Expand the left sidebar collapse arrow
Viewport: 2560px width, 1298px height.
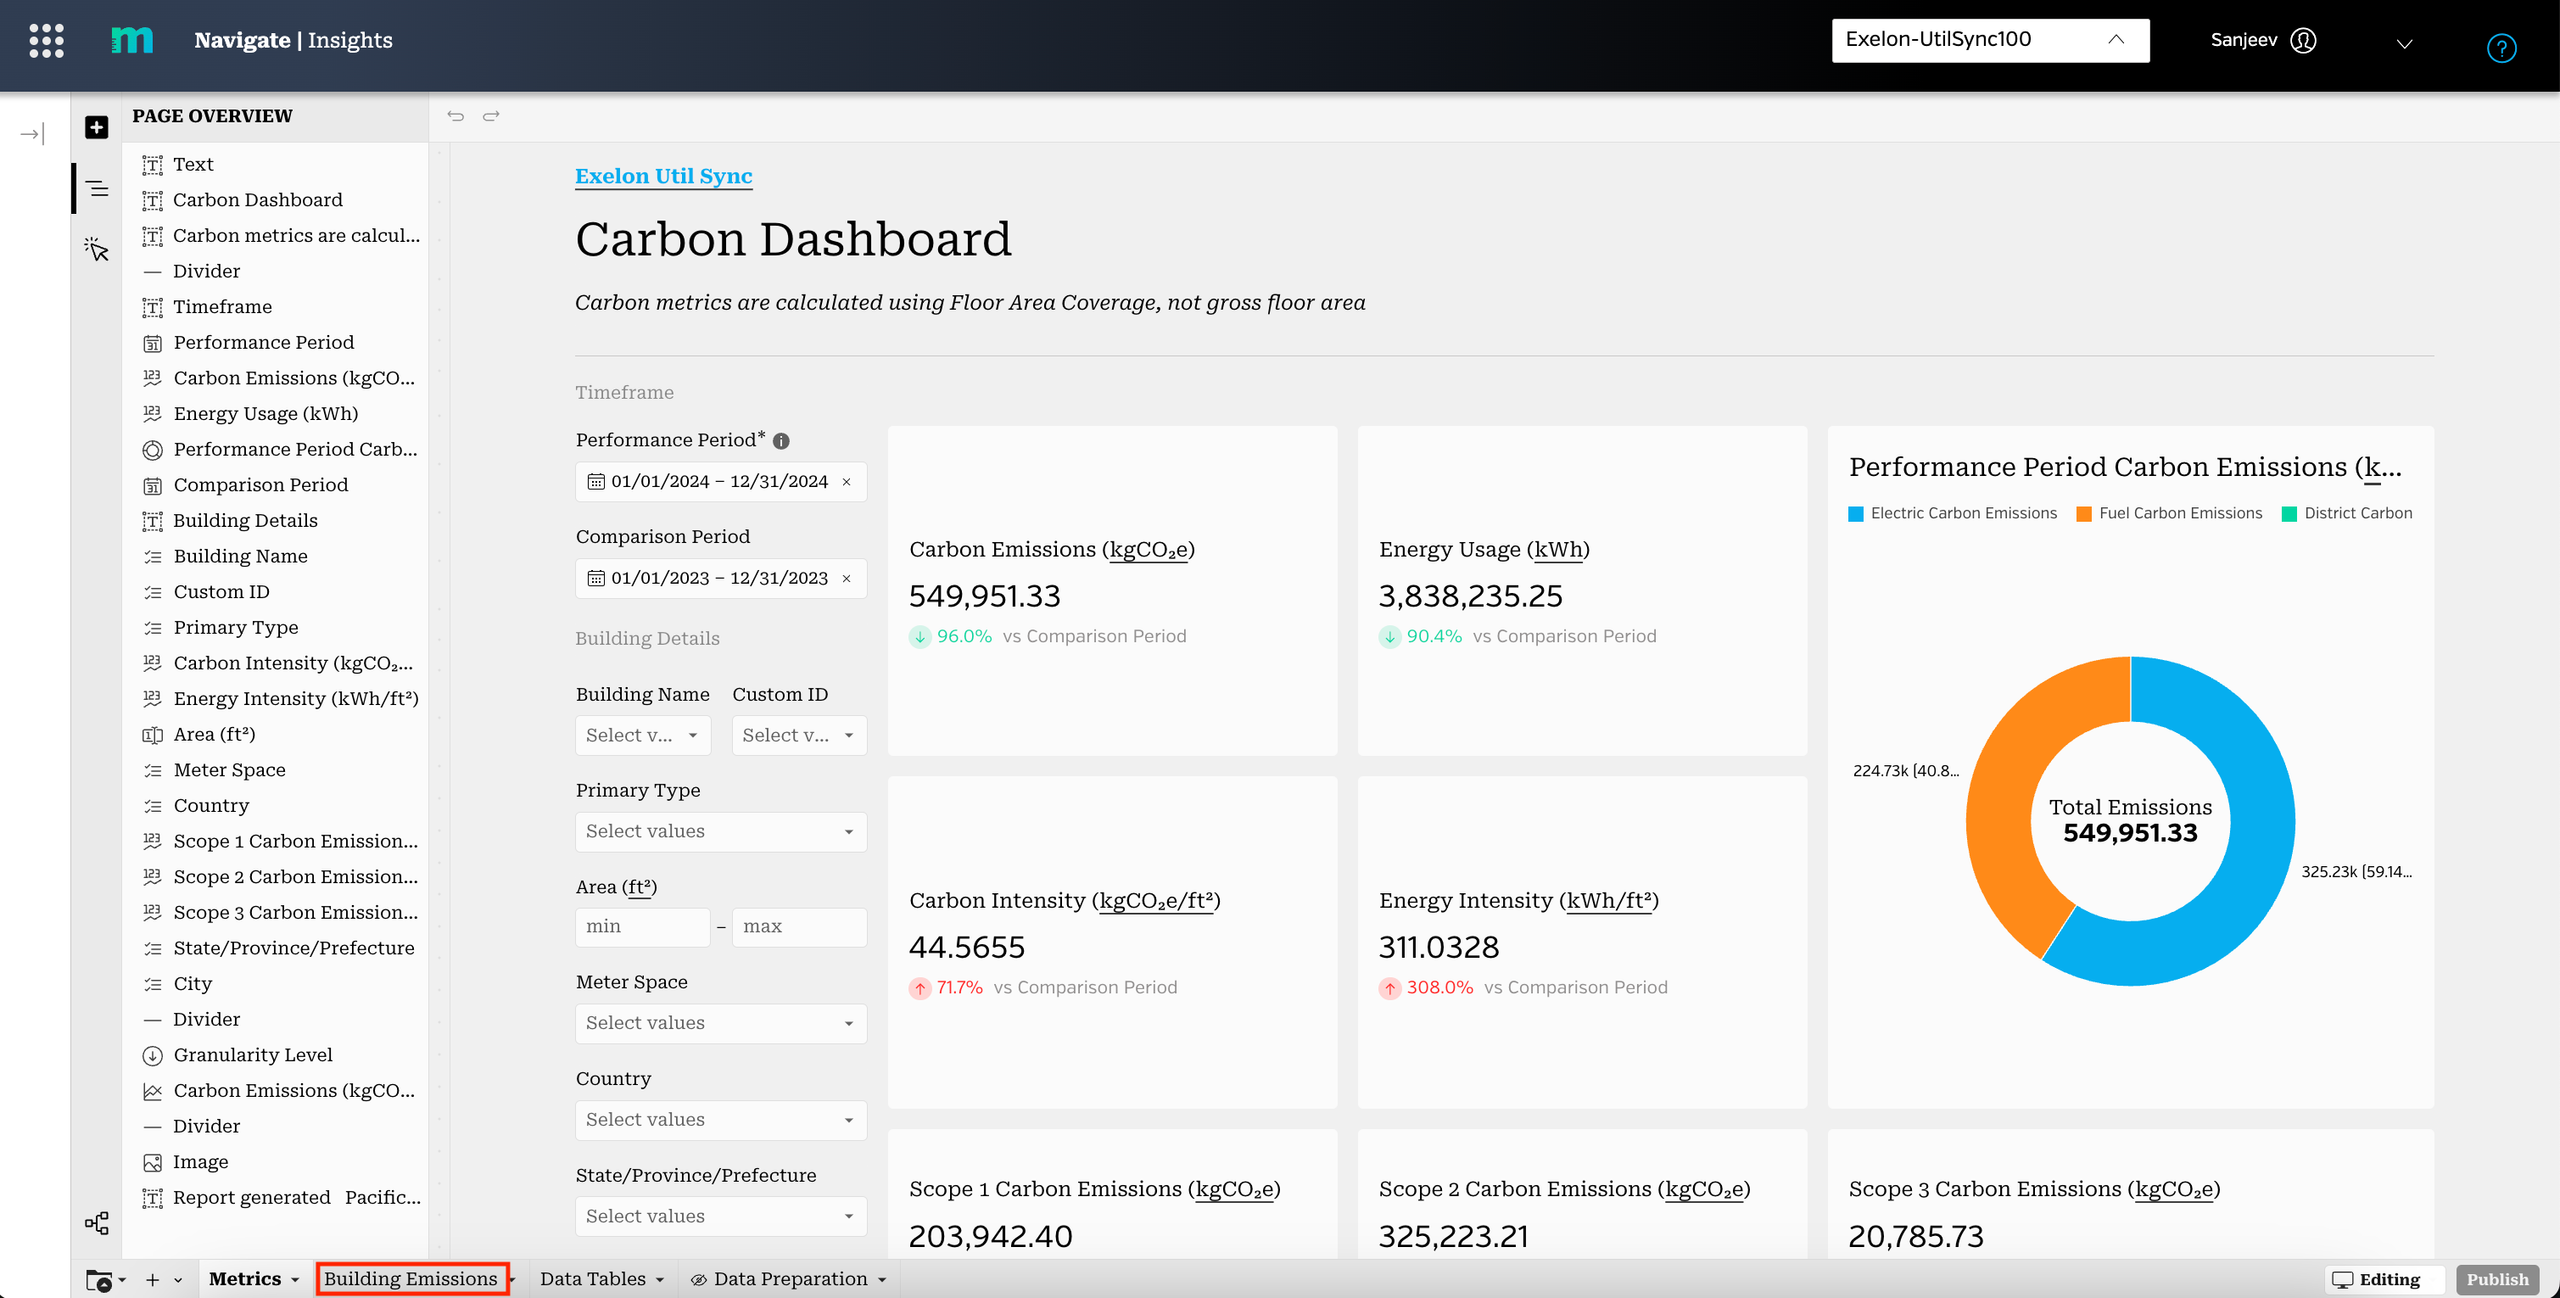(x=33, y=134)
